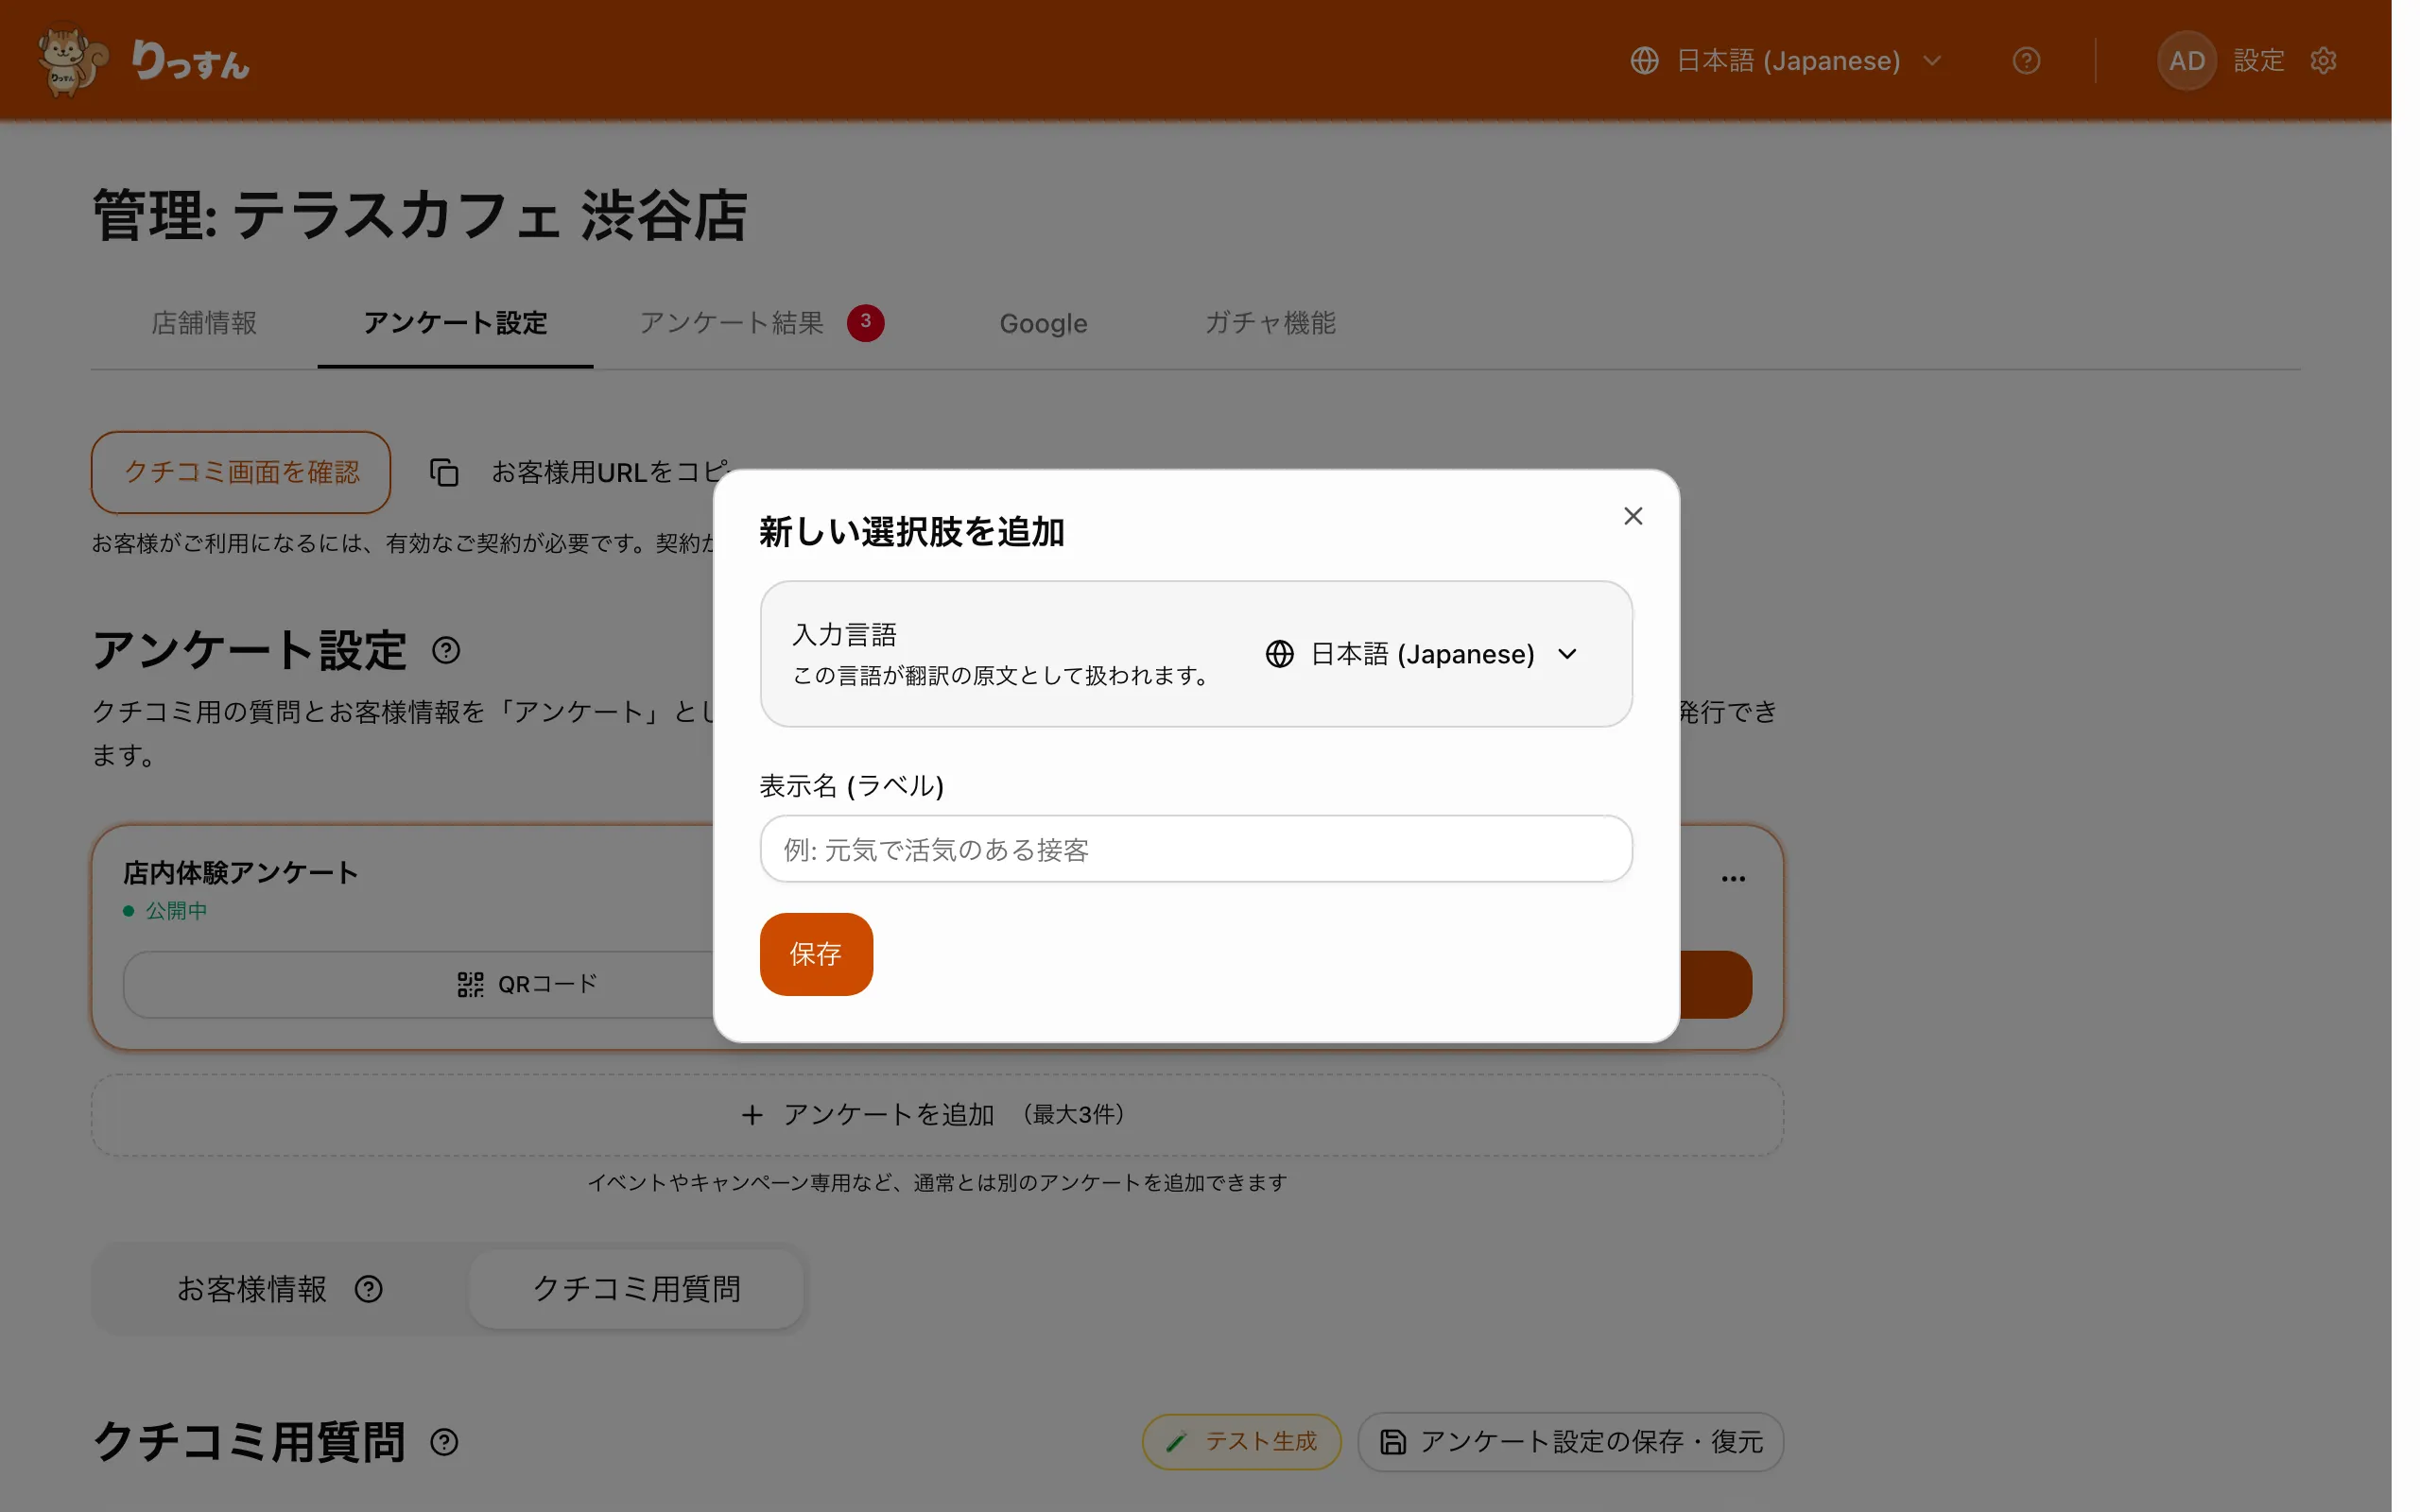Click the settings gear icon
Screen dimensions: 2420x1512
coord(2323,61)
